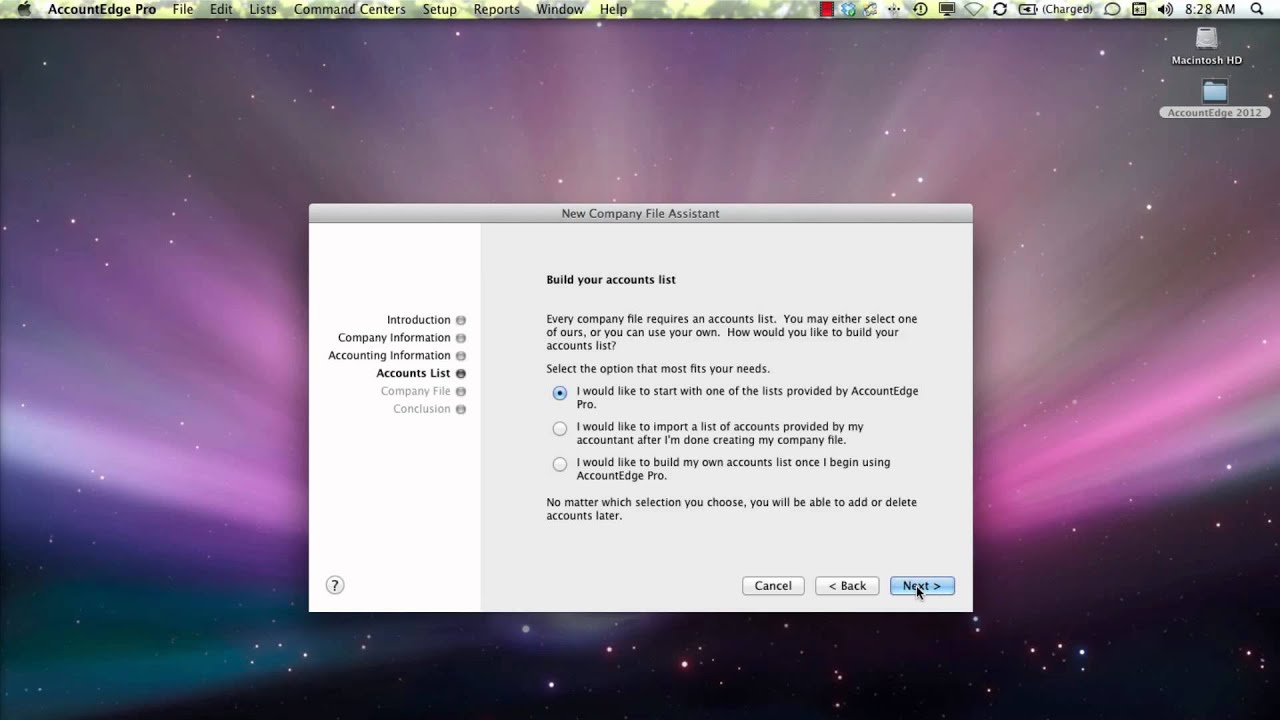This screenshot has width=1280, height=720.
Task: Open assistant help question mark button
Action: pyautogui.click(x=335, y=585)
